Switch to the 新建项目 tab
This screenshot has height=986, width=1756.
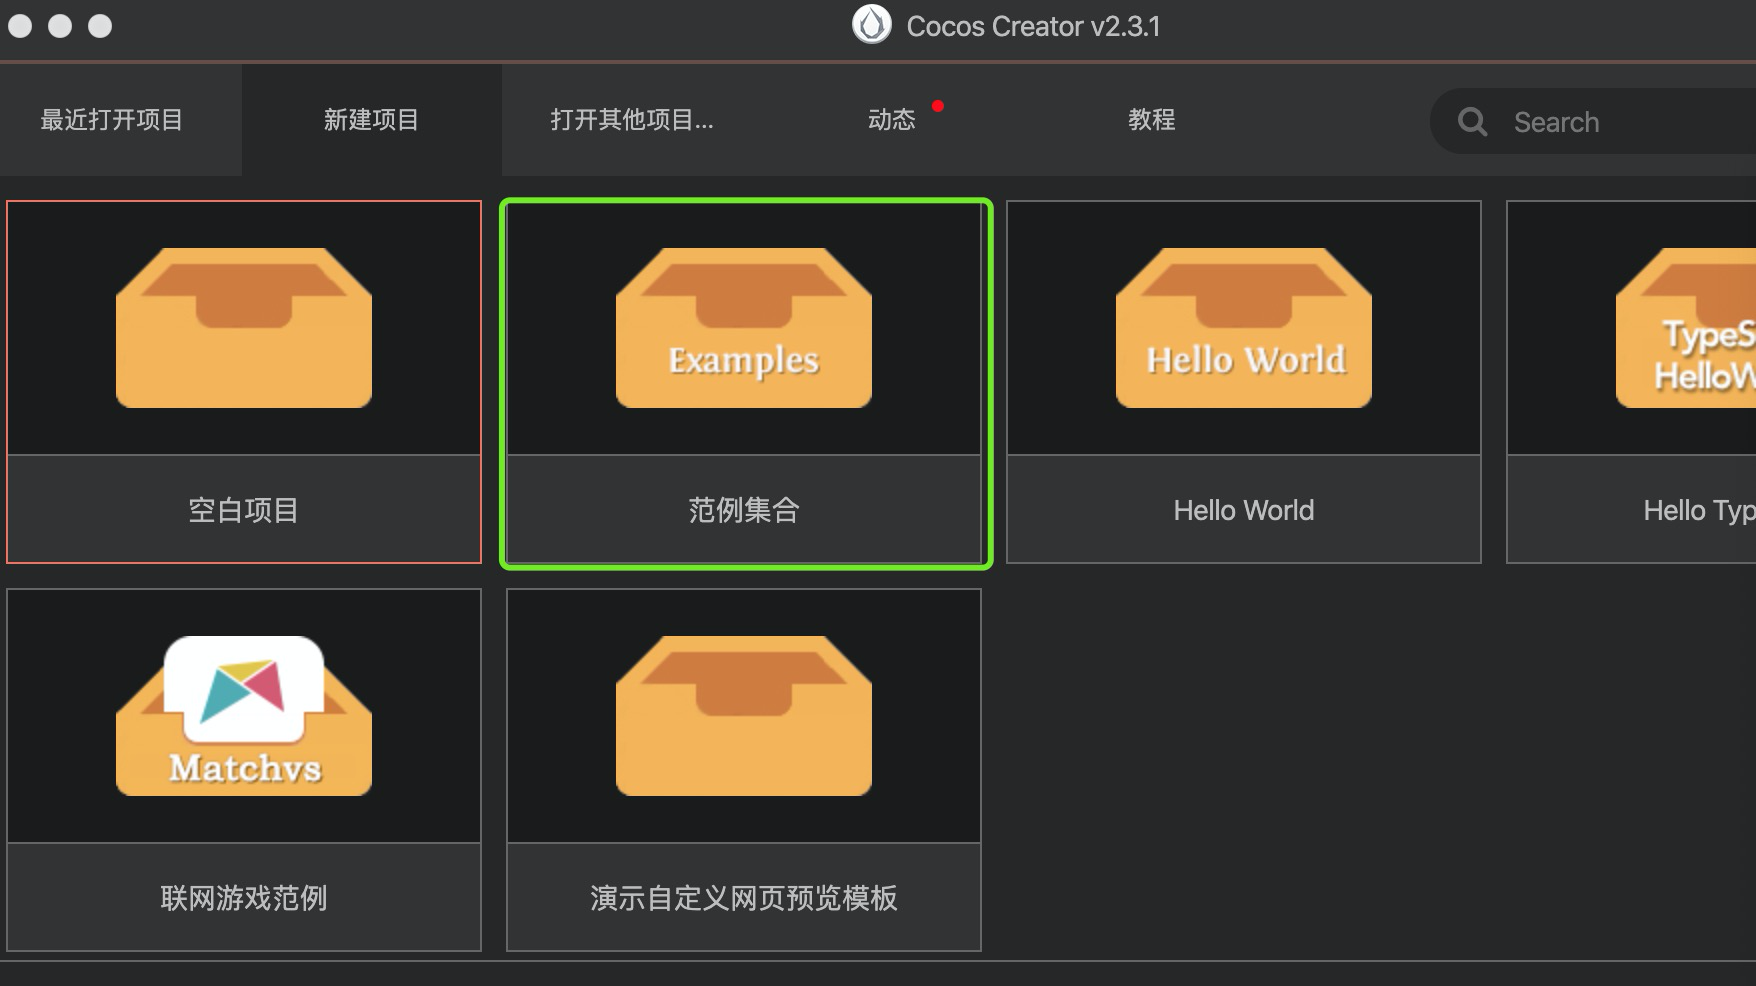(371, 120)
